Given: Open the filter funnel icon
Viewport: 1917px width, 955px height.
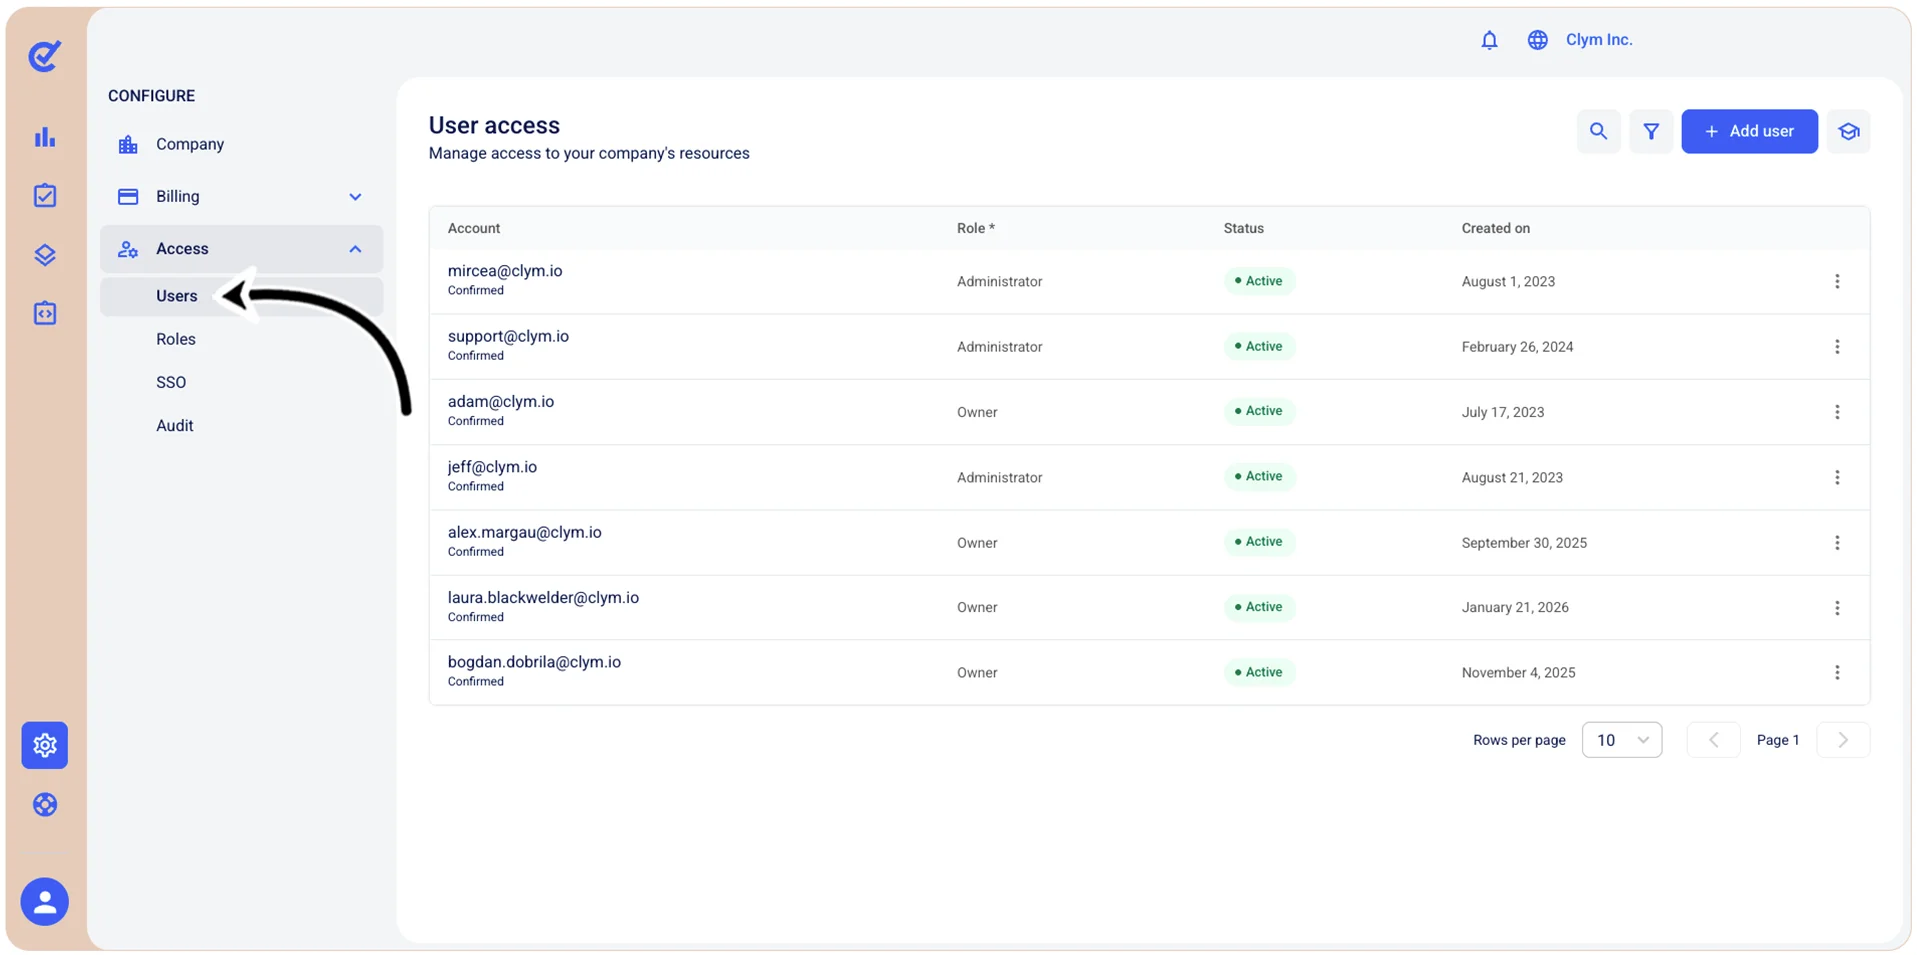Looking at the screenshot, I should [x=1651, y=131].
